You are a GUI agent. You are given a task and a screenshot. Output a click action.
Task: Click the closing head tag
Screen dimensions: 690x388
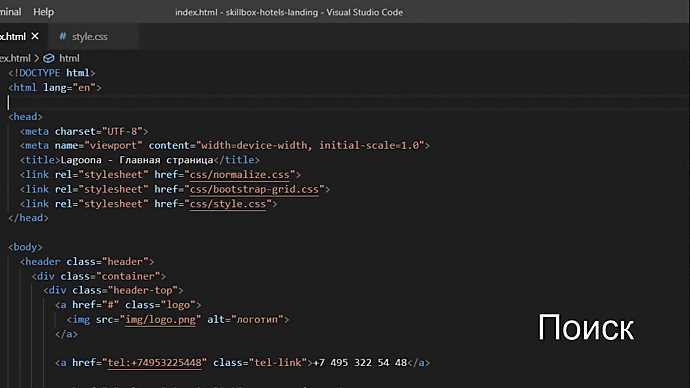28,218
